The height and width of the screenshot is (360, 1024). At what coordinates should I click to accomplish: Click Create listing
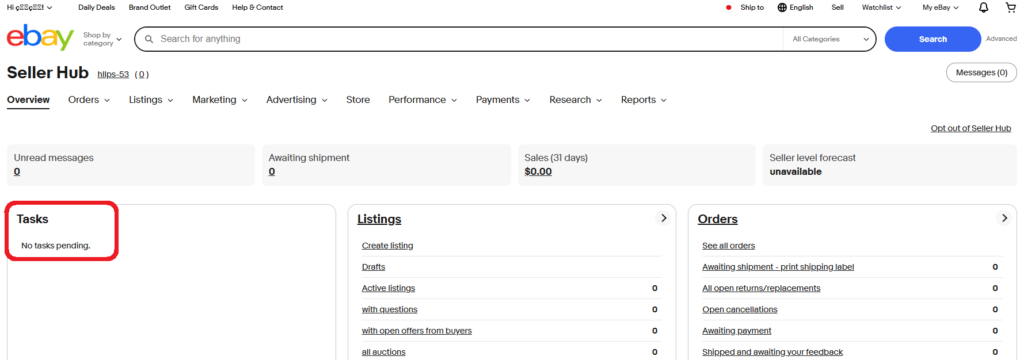[x=387, y=246]
